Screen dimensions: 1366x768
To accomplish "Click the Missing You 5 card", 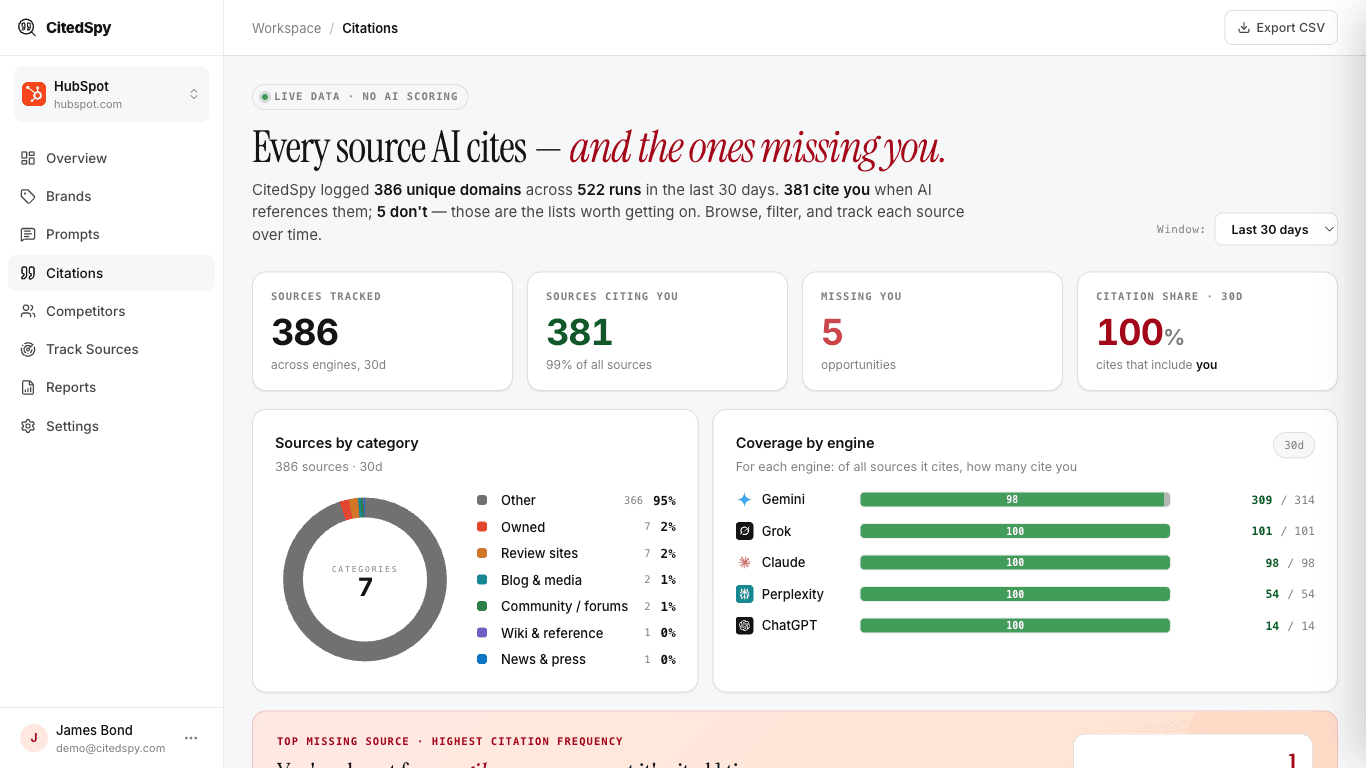I will click(932, 331).
